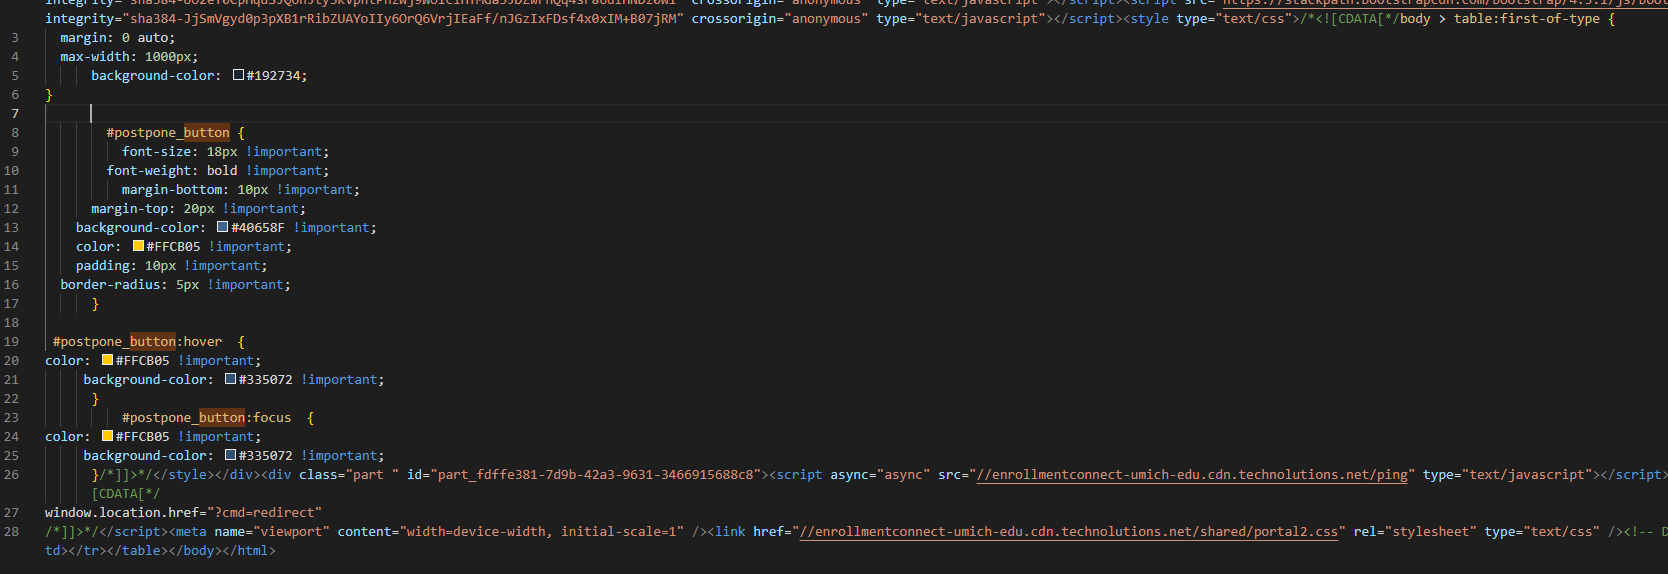
Task: Click line number 7 in the gutter
Action: click(15, 113)
